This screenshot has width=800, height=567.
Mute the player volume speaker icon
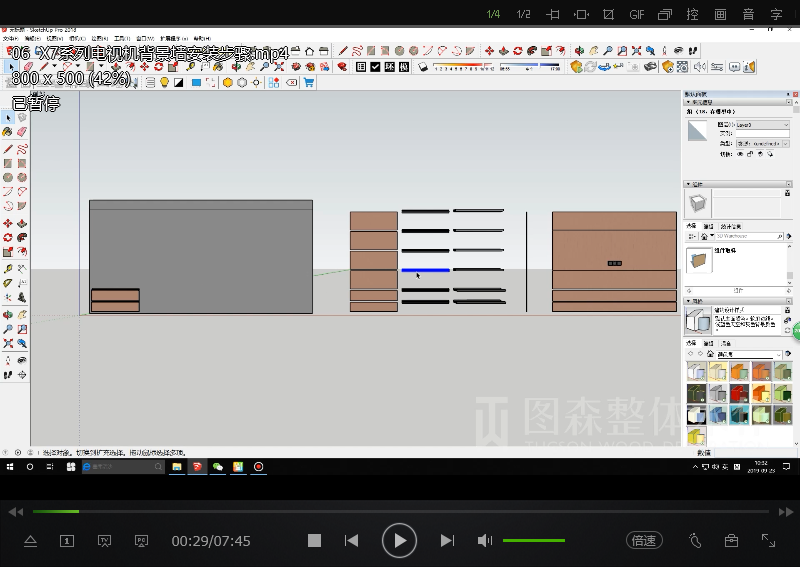[x=485, y=540]
